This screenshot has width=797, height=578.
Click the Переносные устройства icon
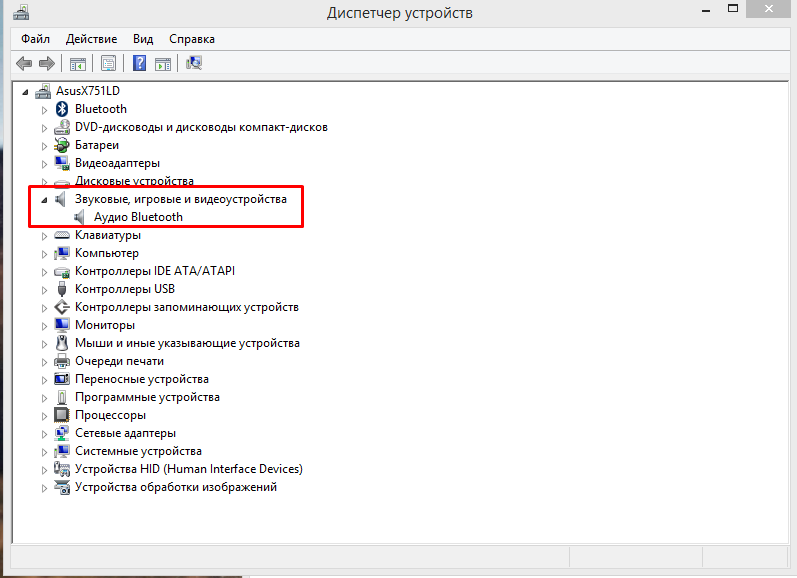click(62, 379)
